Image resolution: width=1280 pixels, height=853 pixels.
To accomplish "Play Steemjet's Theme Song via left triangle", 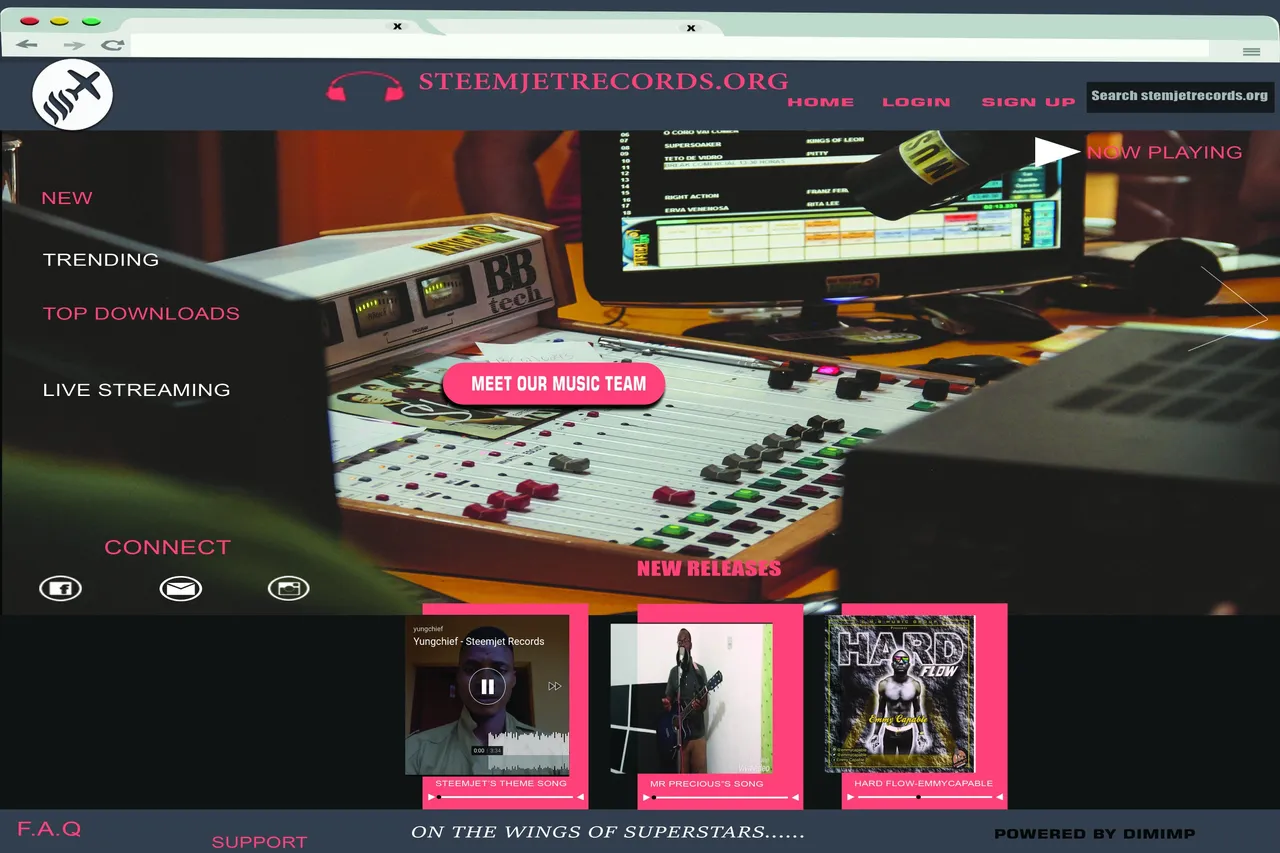I will coord(432,797).
